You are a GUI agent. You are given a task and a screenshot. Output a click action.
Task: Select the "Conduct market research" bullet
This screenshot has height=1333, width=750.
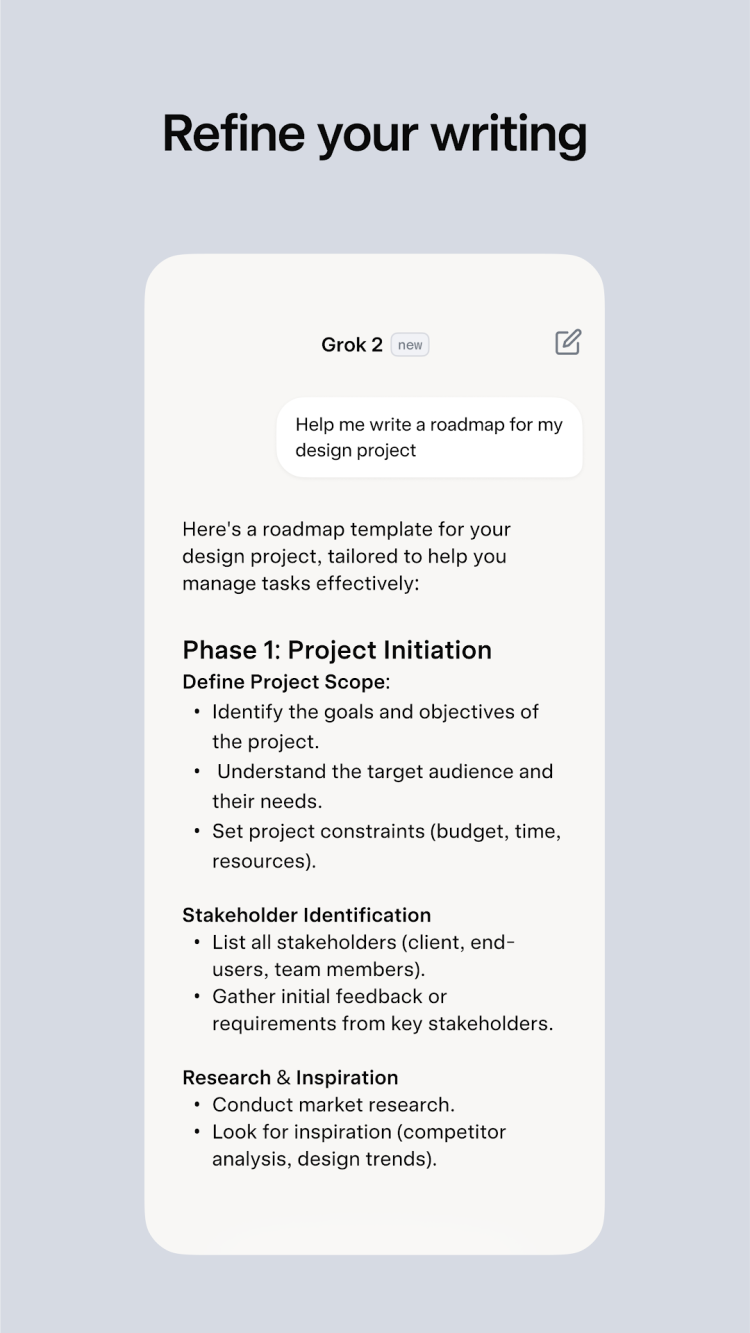(x=333, y=1105)
